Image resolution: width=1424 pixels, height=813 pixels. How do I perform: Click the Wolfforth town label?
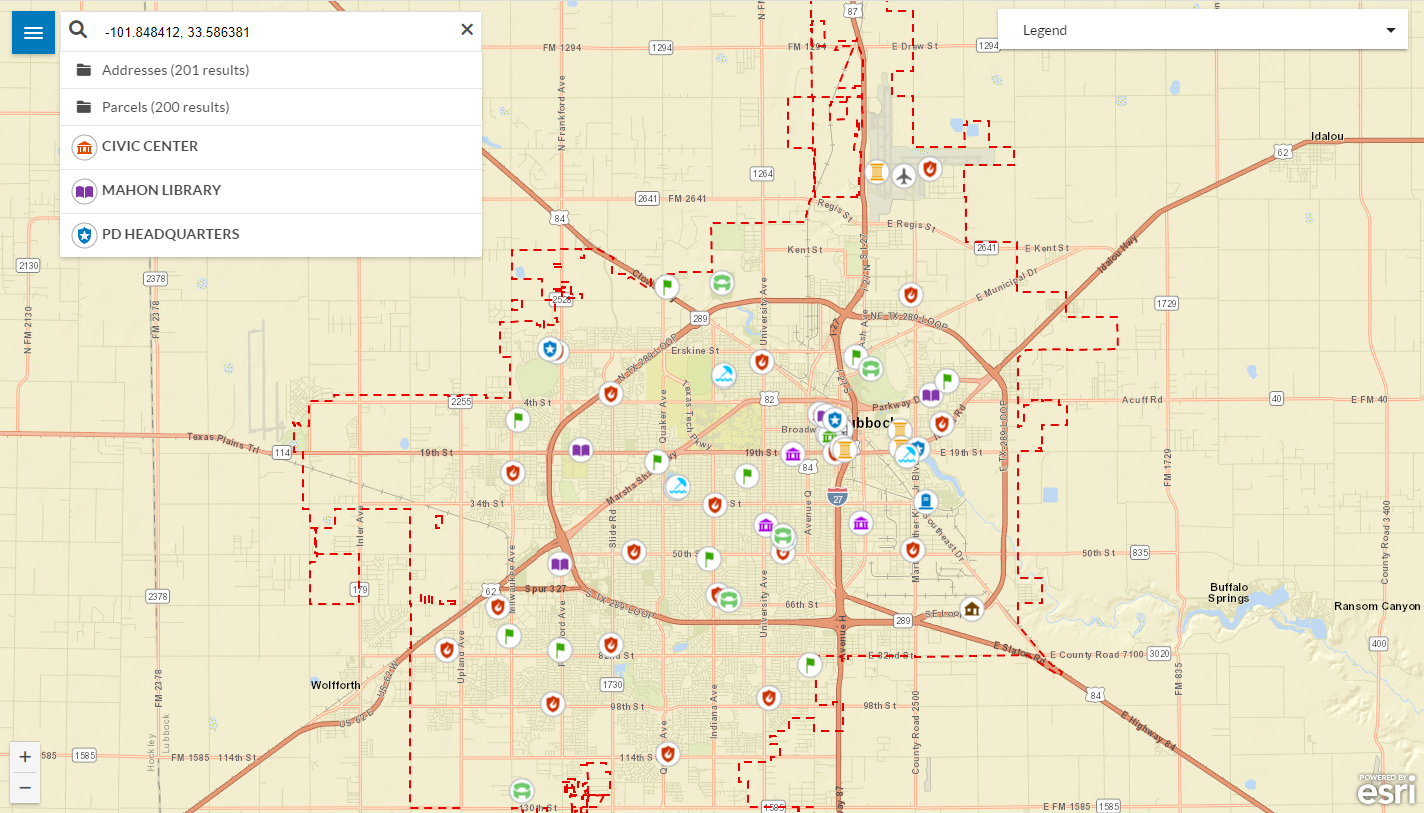(x=335, y=685)
